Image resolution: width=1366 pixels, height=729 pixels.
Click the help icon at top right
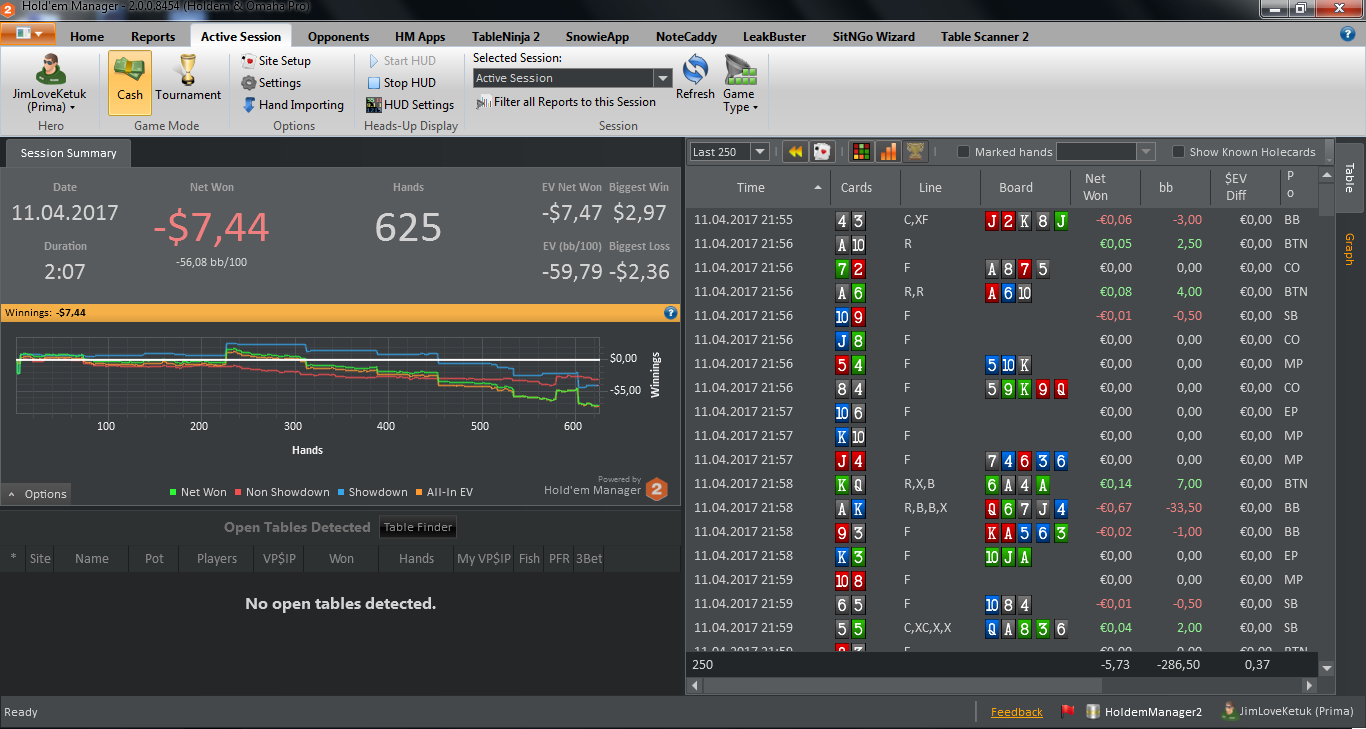[x=1347, y=34]
